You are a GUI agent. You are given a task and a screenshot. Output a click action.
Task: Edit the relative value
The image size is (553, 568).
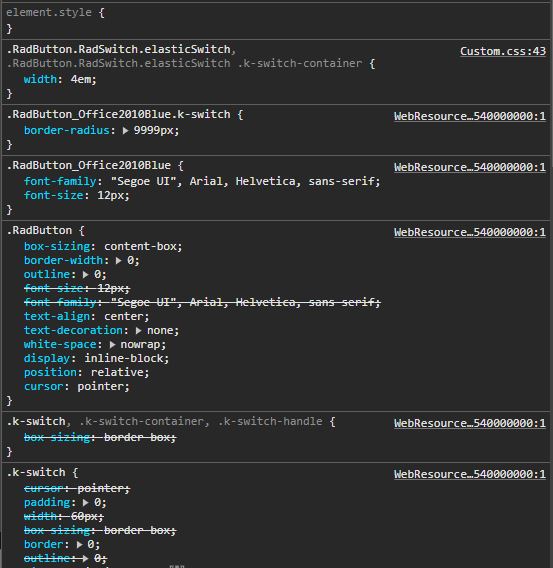[117, 373]
